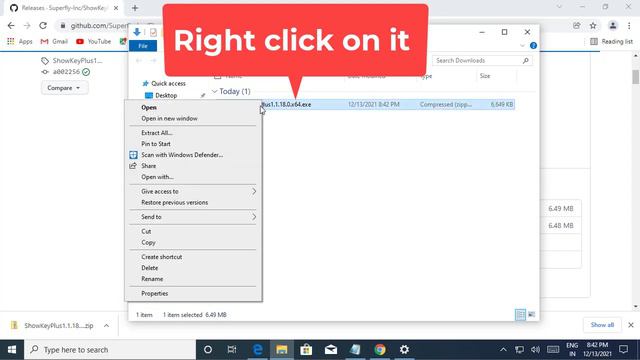Image resolution: width=640 pixels, height=360 pixels.
Task: Open Settings gear in taskbar
Action: pos(404,349)
